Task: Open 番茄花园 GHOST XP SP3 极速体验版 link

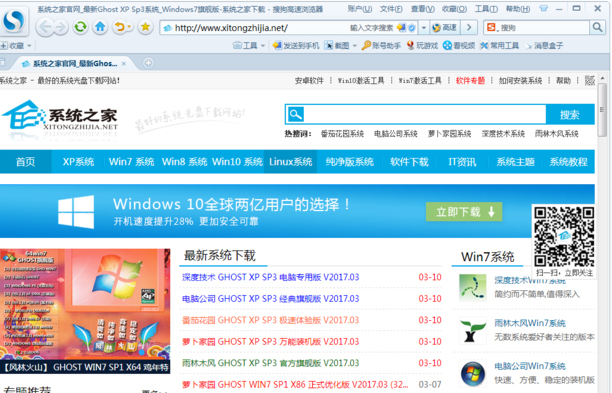Action: 270,320
